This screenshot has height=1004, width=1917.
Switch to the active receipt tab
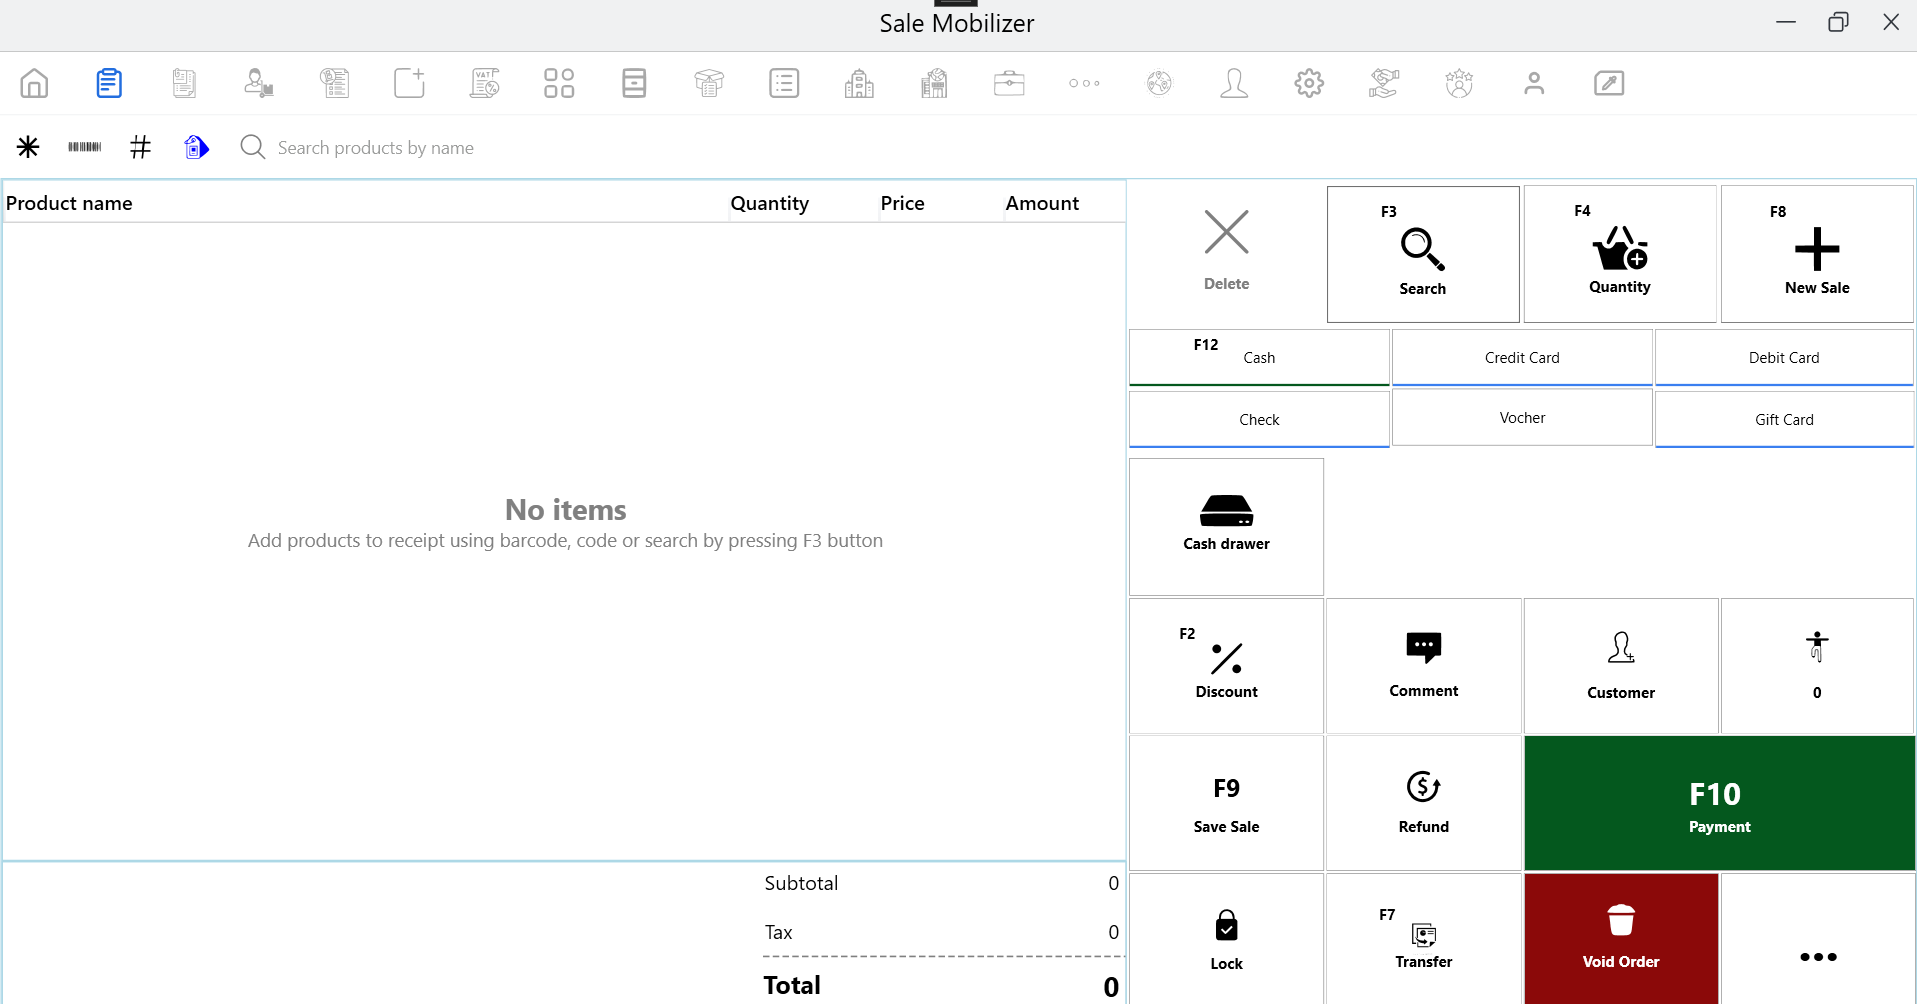(108, 83)
